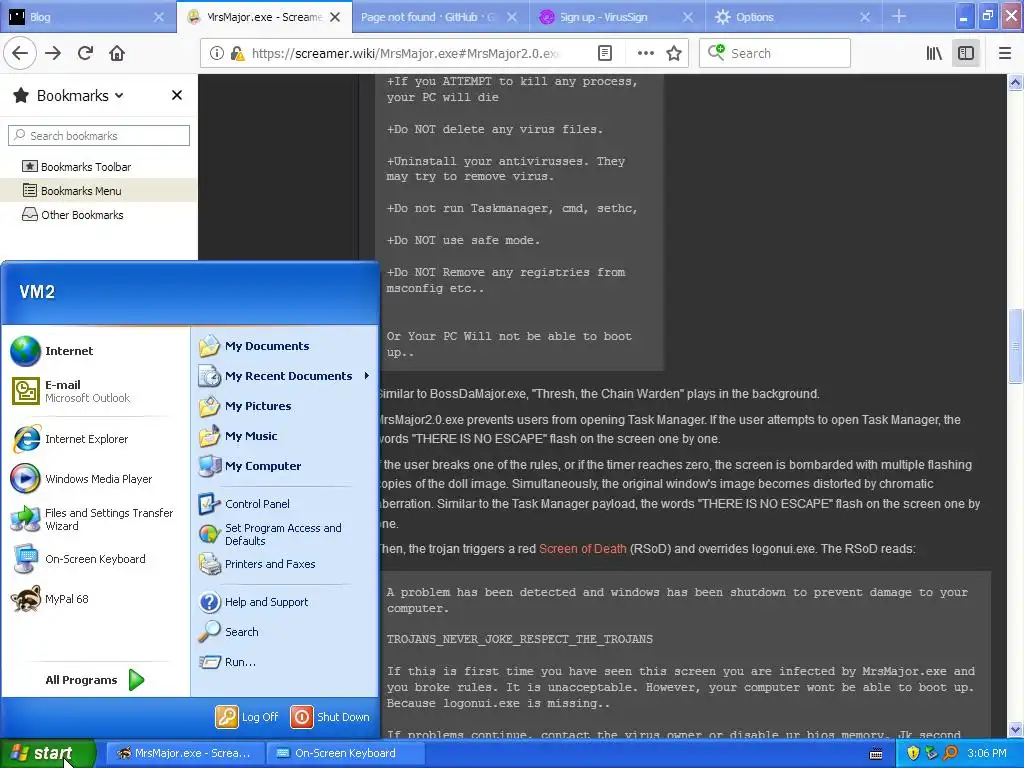Reload the current page
Image resolution: width=1024 pixels, height=768 pixels.
[x=85, y=53]
